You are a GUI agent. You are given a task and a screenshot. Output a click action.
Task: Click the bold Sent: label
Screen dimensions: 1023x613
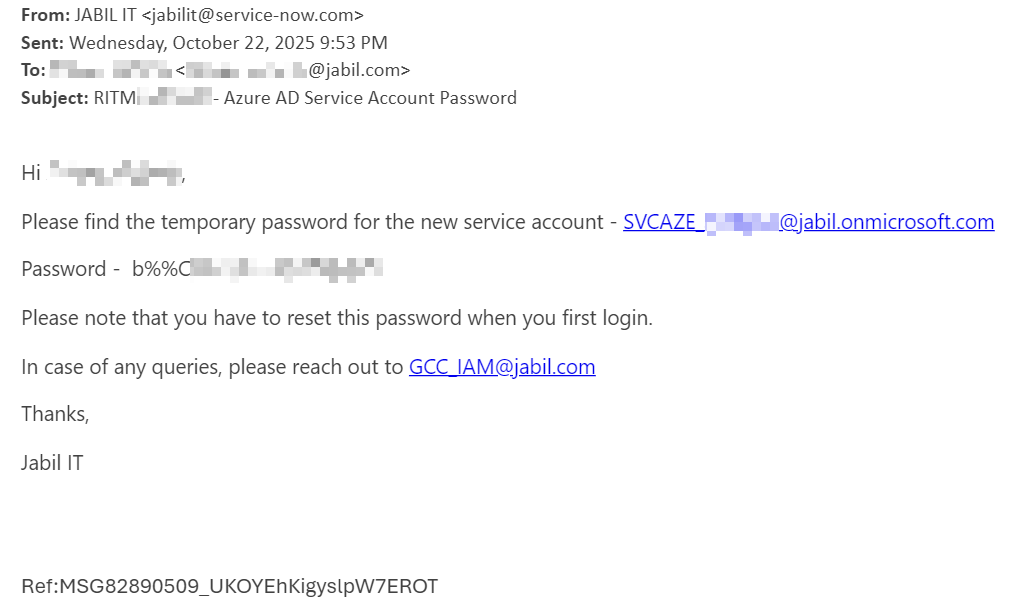[x=42, y=43]
